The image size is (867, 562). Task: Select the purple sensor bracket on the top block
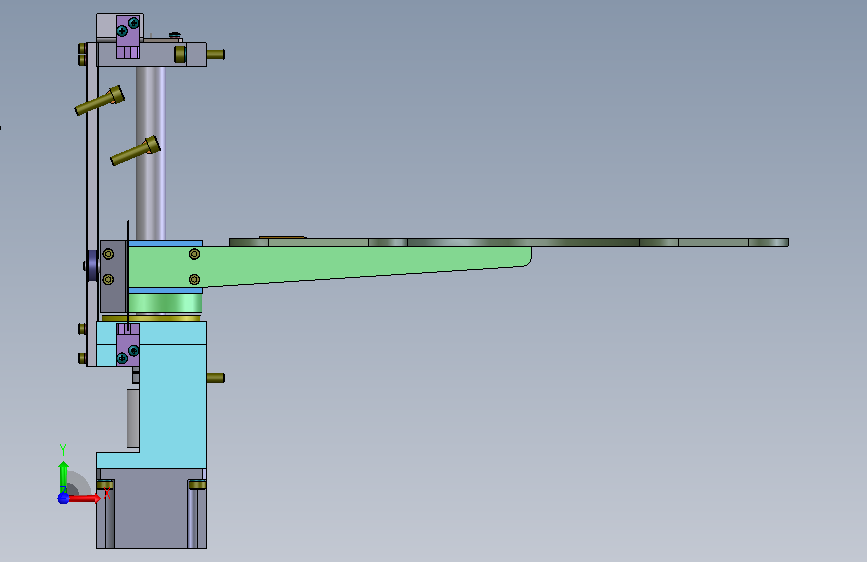point(128,37)
